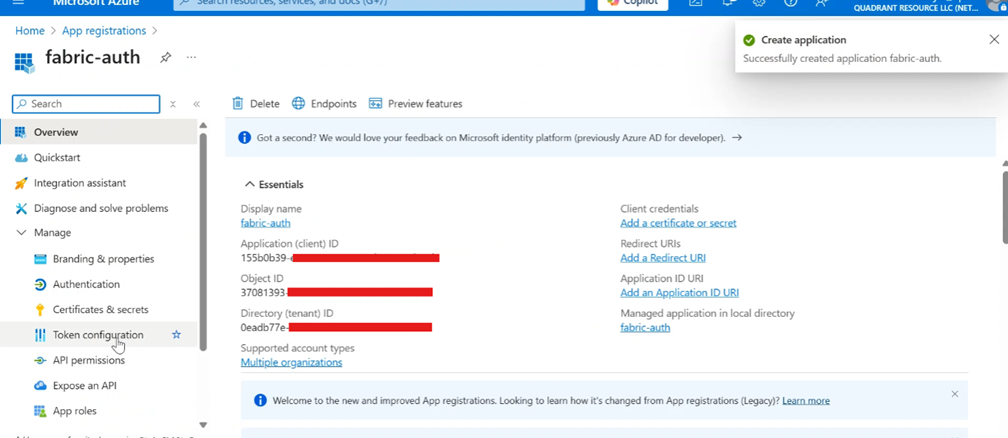Viewport: 1008px width, 438px height.
Task: Click the 'Supported account types' label
Action: tap(298, 348)
